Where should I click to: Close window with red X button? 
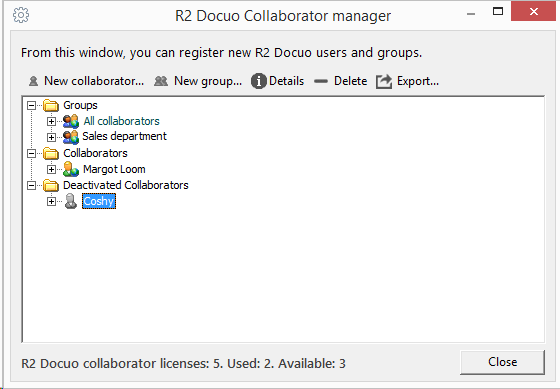tap(534, 11)
